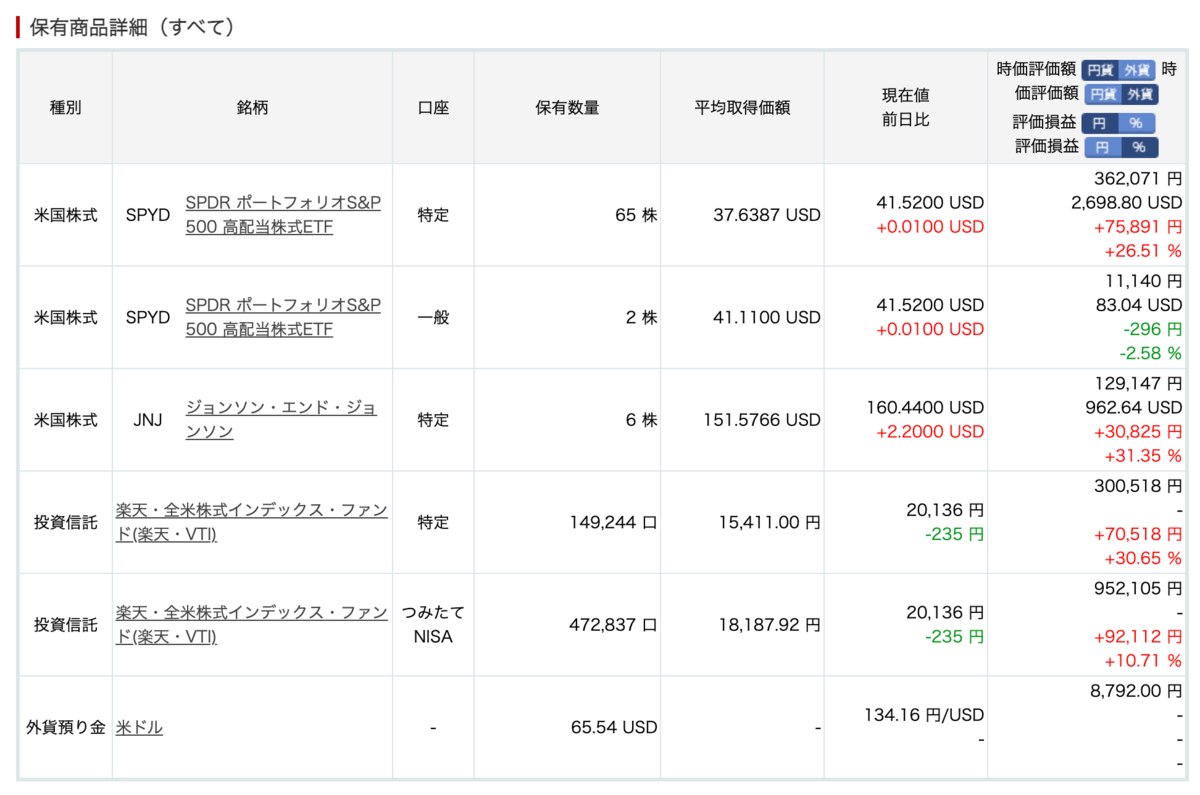
Task: Click the 151.5766 USD average cost
Action: tap(762, 420)
